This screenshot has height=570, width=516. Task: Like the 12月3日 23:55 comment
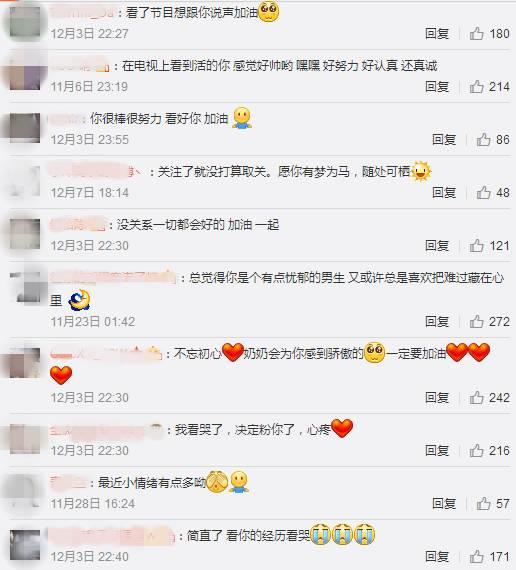483,139
